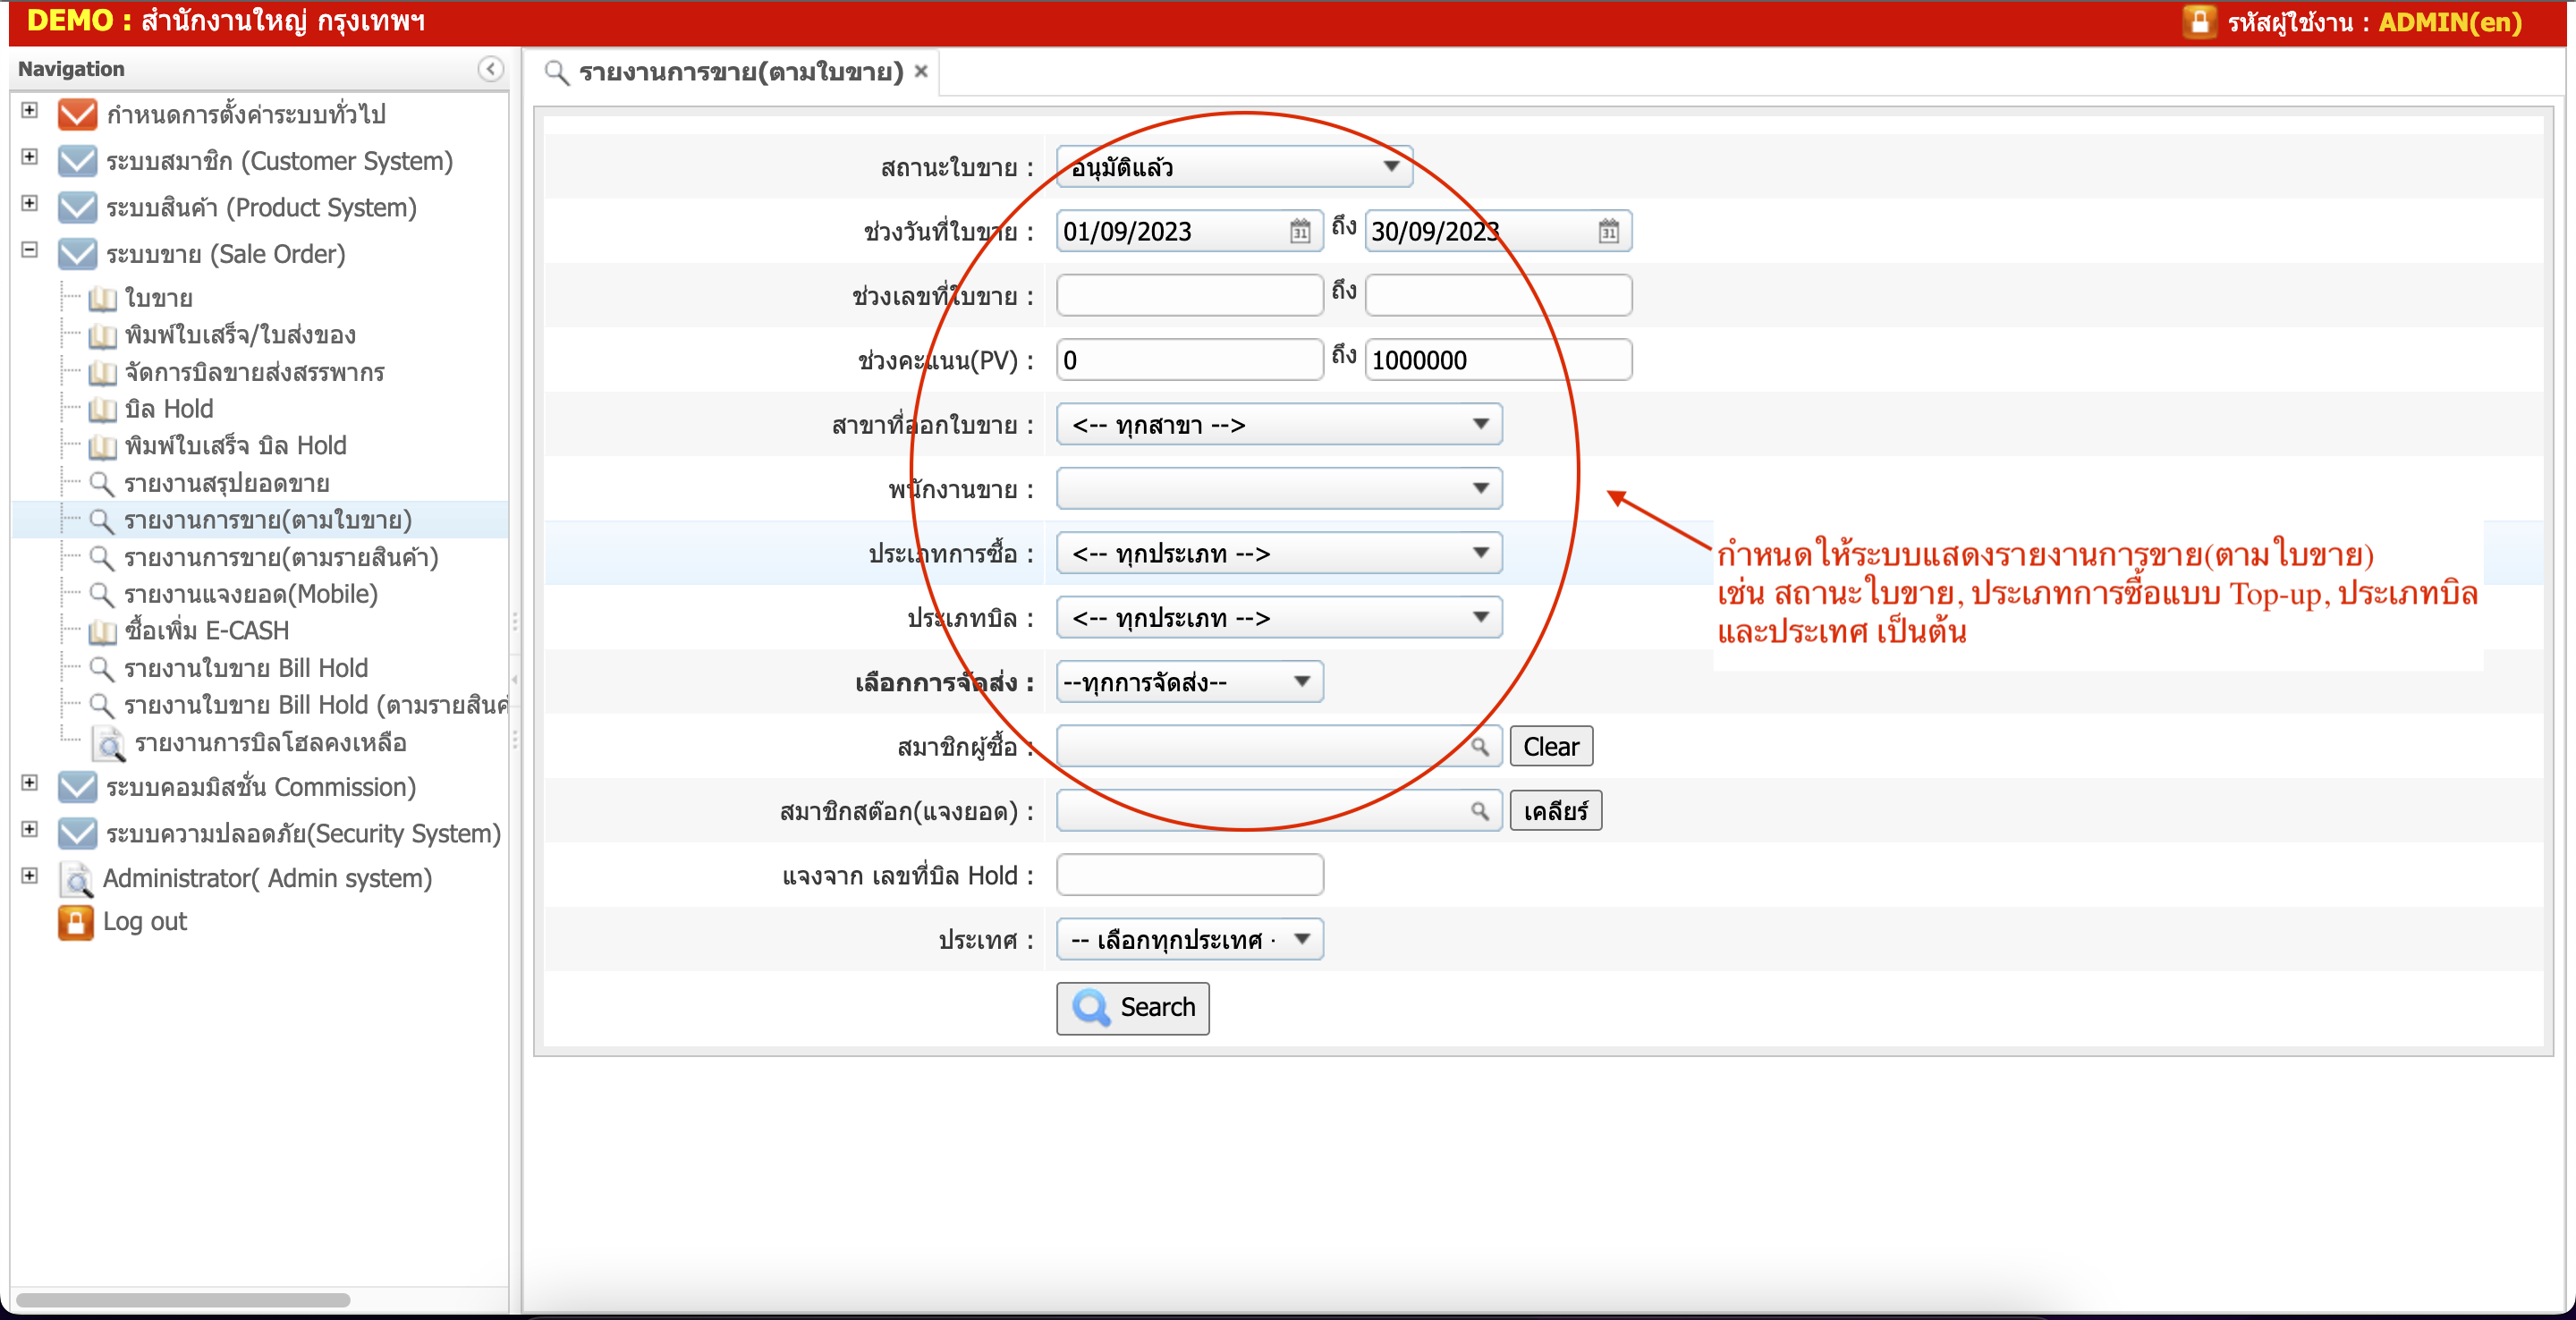
Task: Expand ระบบสมาชิก (Customer System) tree node
Action: [x=30, y=157]
